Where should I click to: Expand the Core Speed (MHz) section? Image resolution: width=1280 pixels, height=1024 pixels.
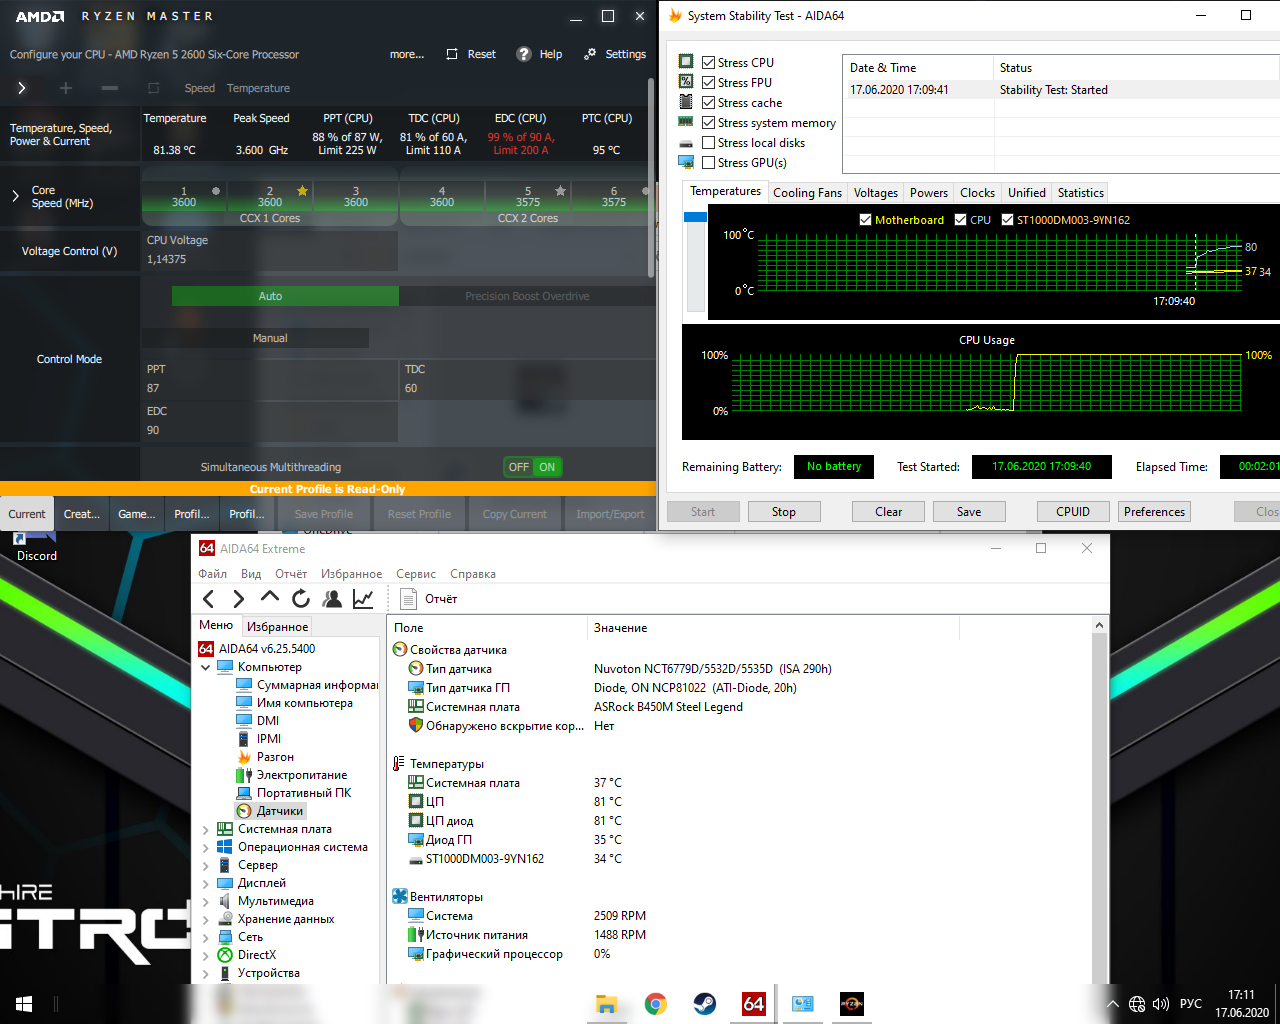click(15, 196)
